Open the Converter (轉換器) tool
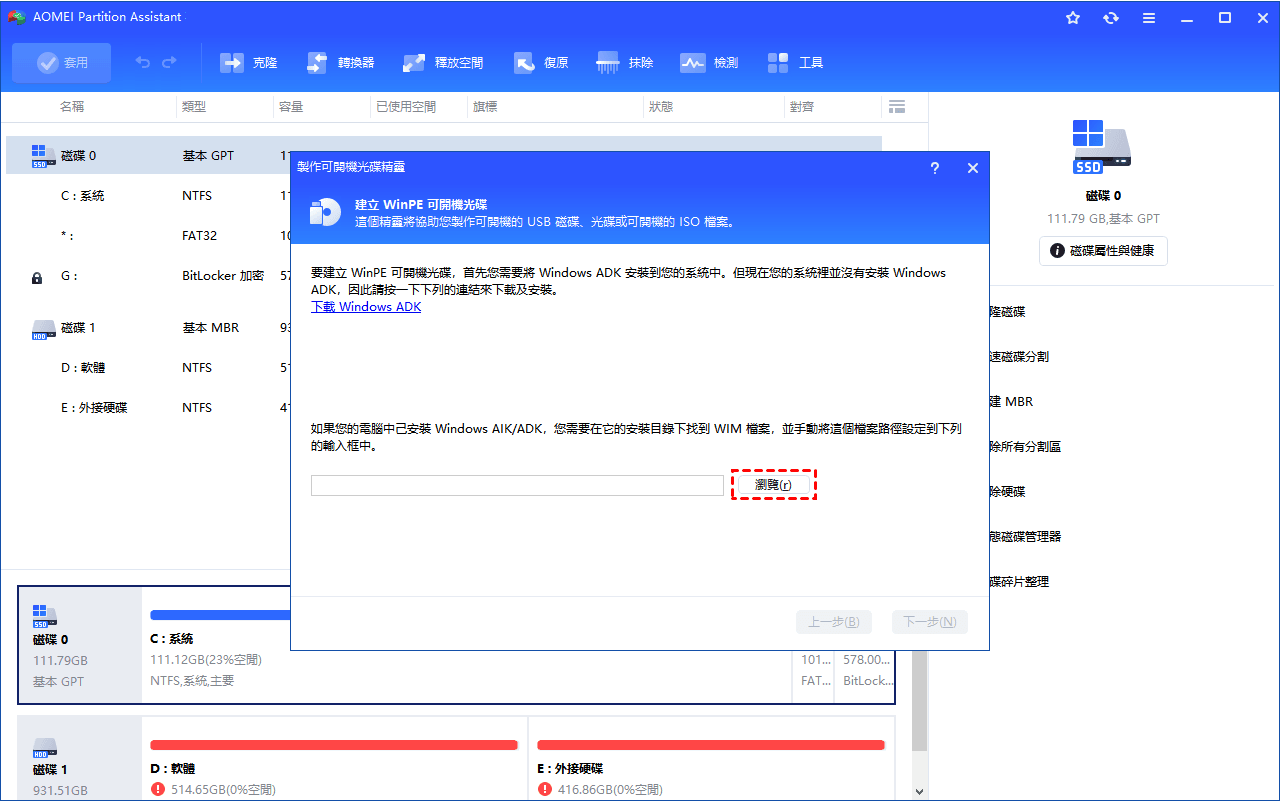The height and width of the screenshot is (801, 1280). pyautogui.click(x=340, y=63)
